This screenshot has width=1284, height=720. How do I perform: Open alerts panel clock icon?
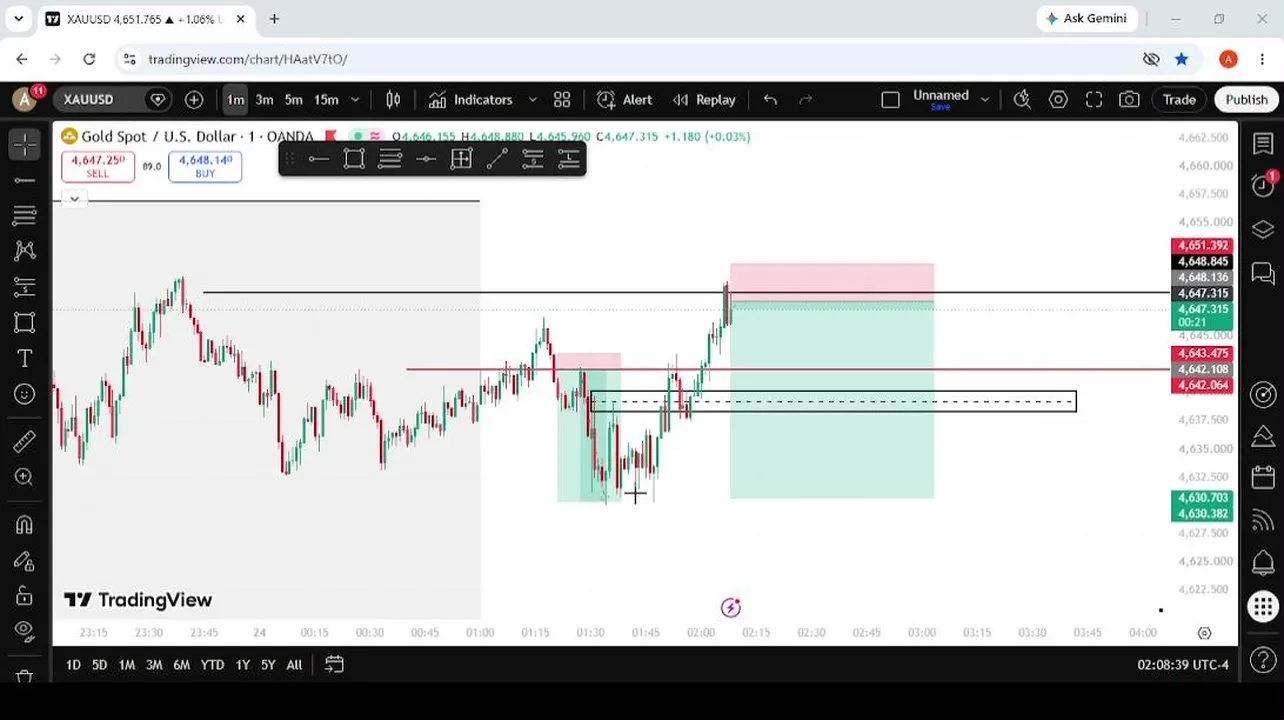coord(1263,186)
